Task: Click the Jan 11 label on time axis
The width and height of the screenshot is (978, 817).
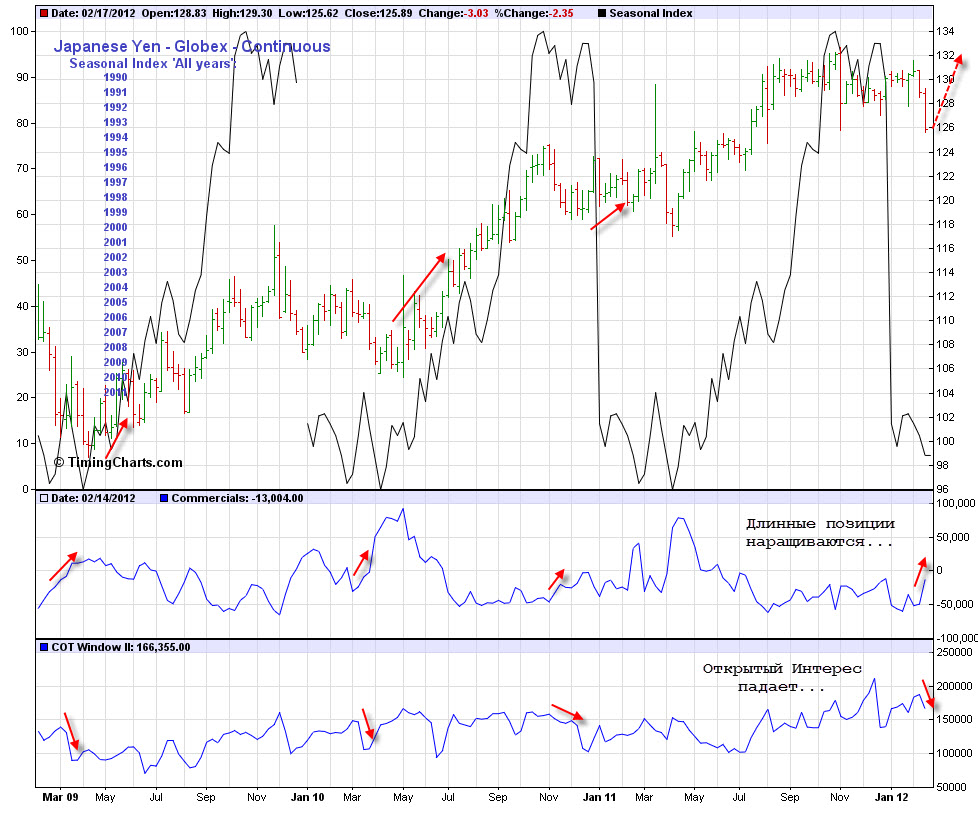Action: coord(598,798)
